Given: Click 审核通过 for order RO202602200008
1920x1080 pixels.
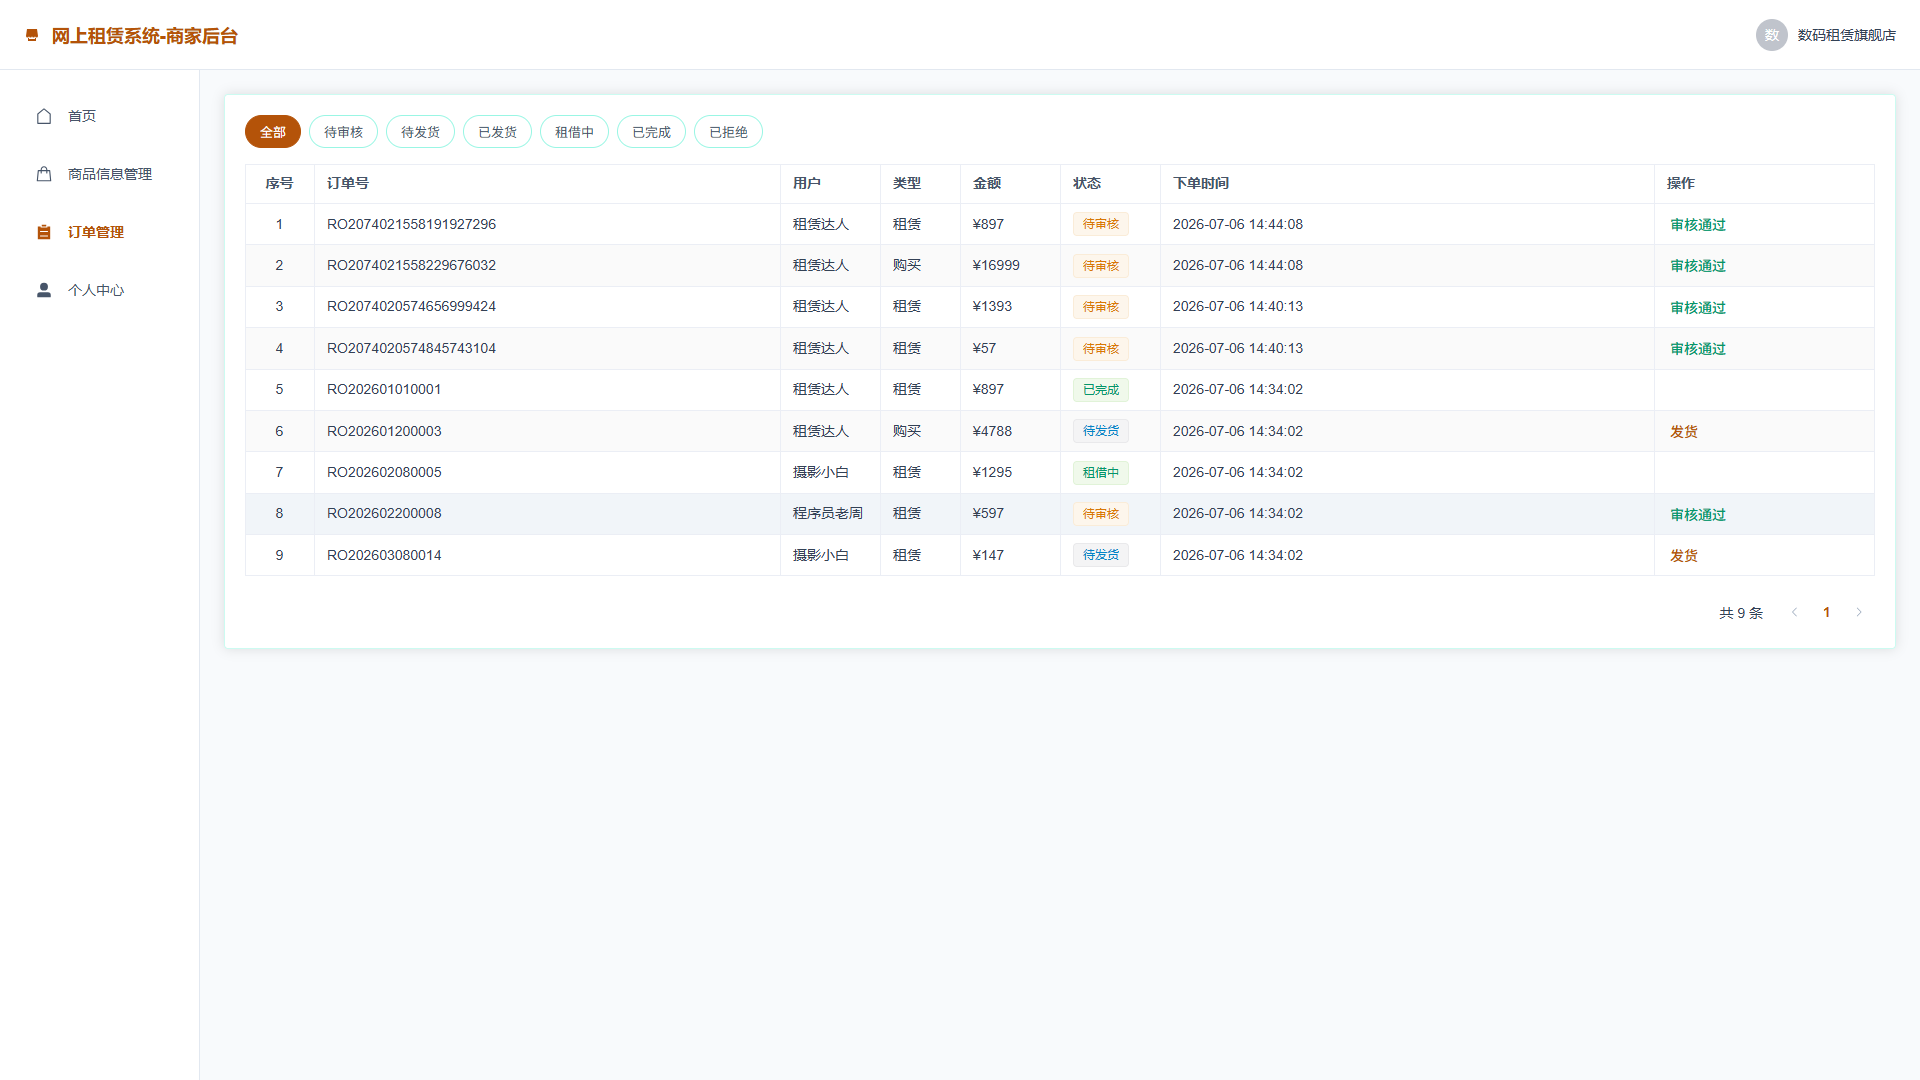Looking at the screenshot, I should (x=1698, y=515).
